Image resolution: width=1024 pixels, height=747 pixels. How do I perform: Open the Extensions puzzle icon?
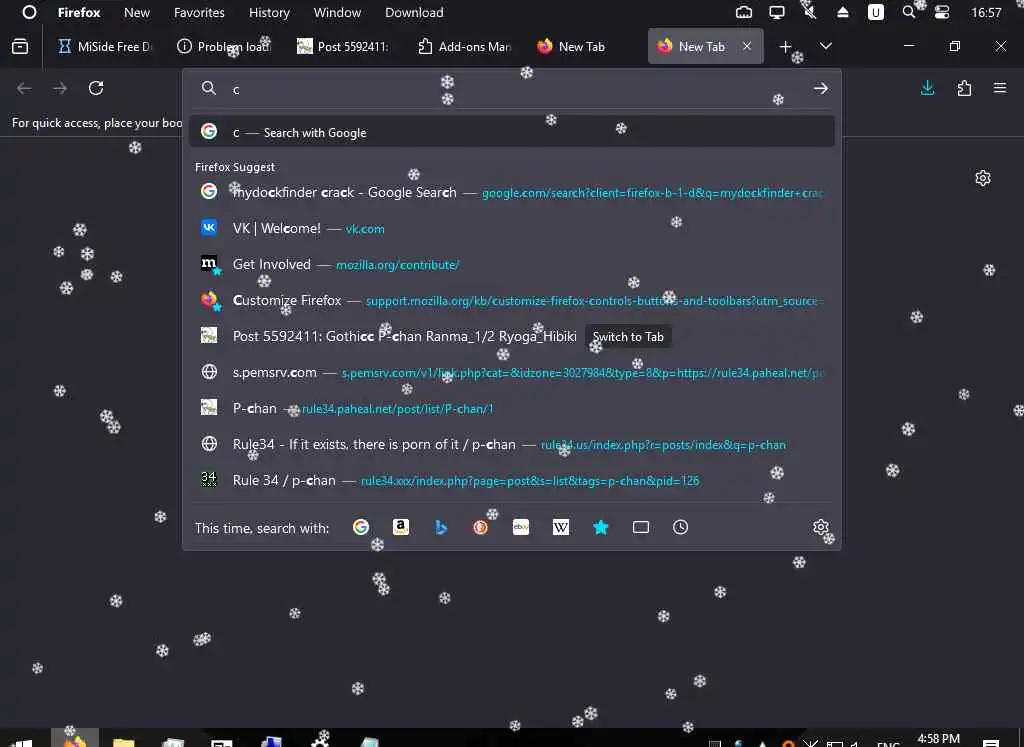[x=965, y=88]
